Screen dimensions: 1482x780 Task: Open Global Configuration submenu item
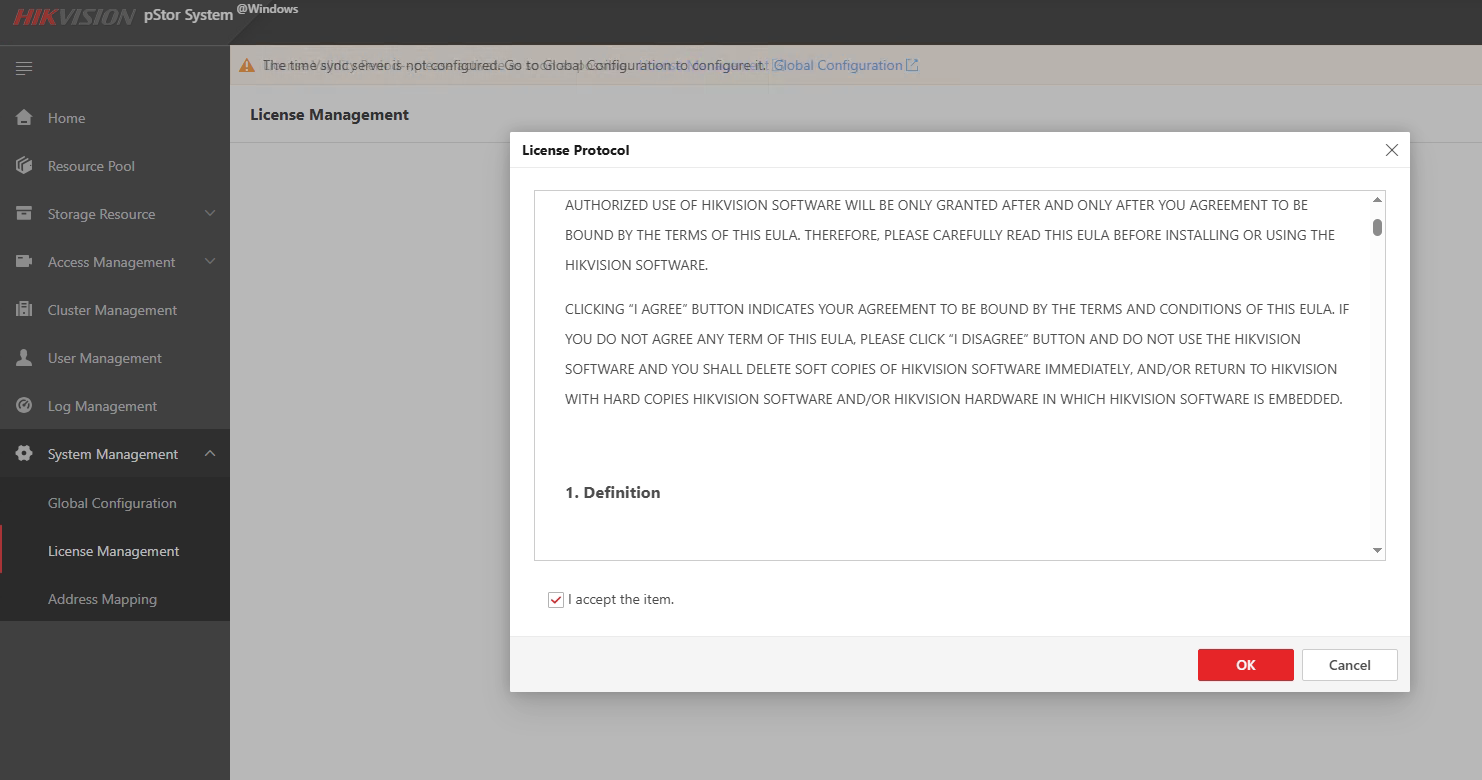point(112,503)
